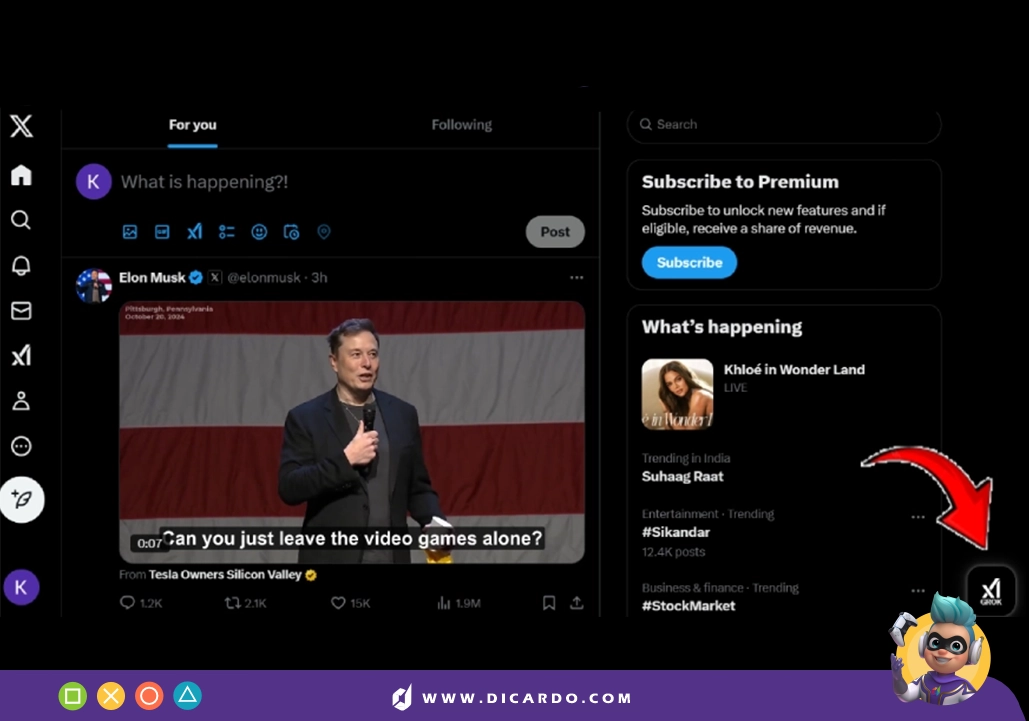Reply to Elon Musk's post
Screen dimensions: 1029x721
click(x=141, y=603)
